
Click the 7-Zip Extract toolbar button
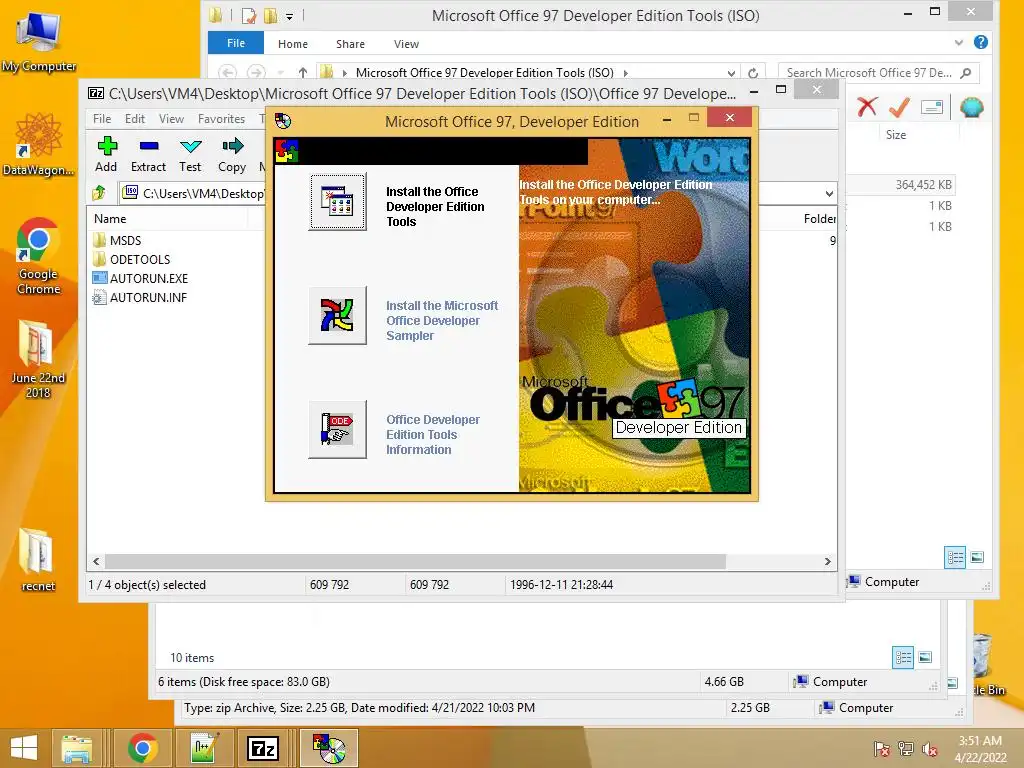click(x=148, y=155)
